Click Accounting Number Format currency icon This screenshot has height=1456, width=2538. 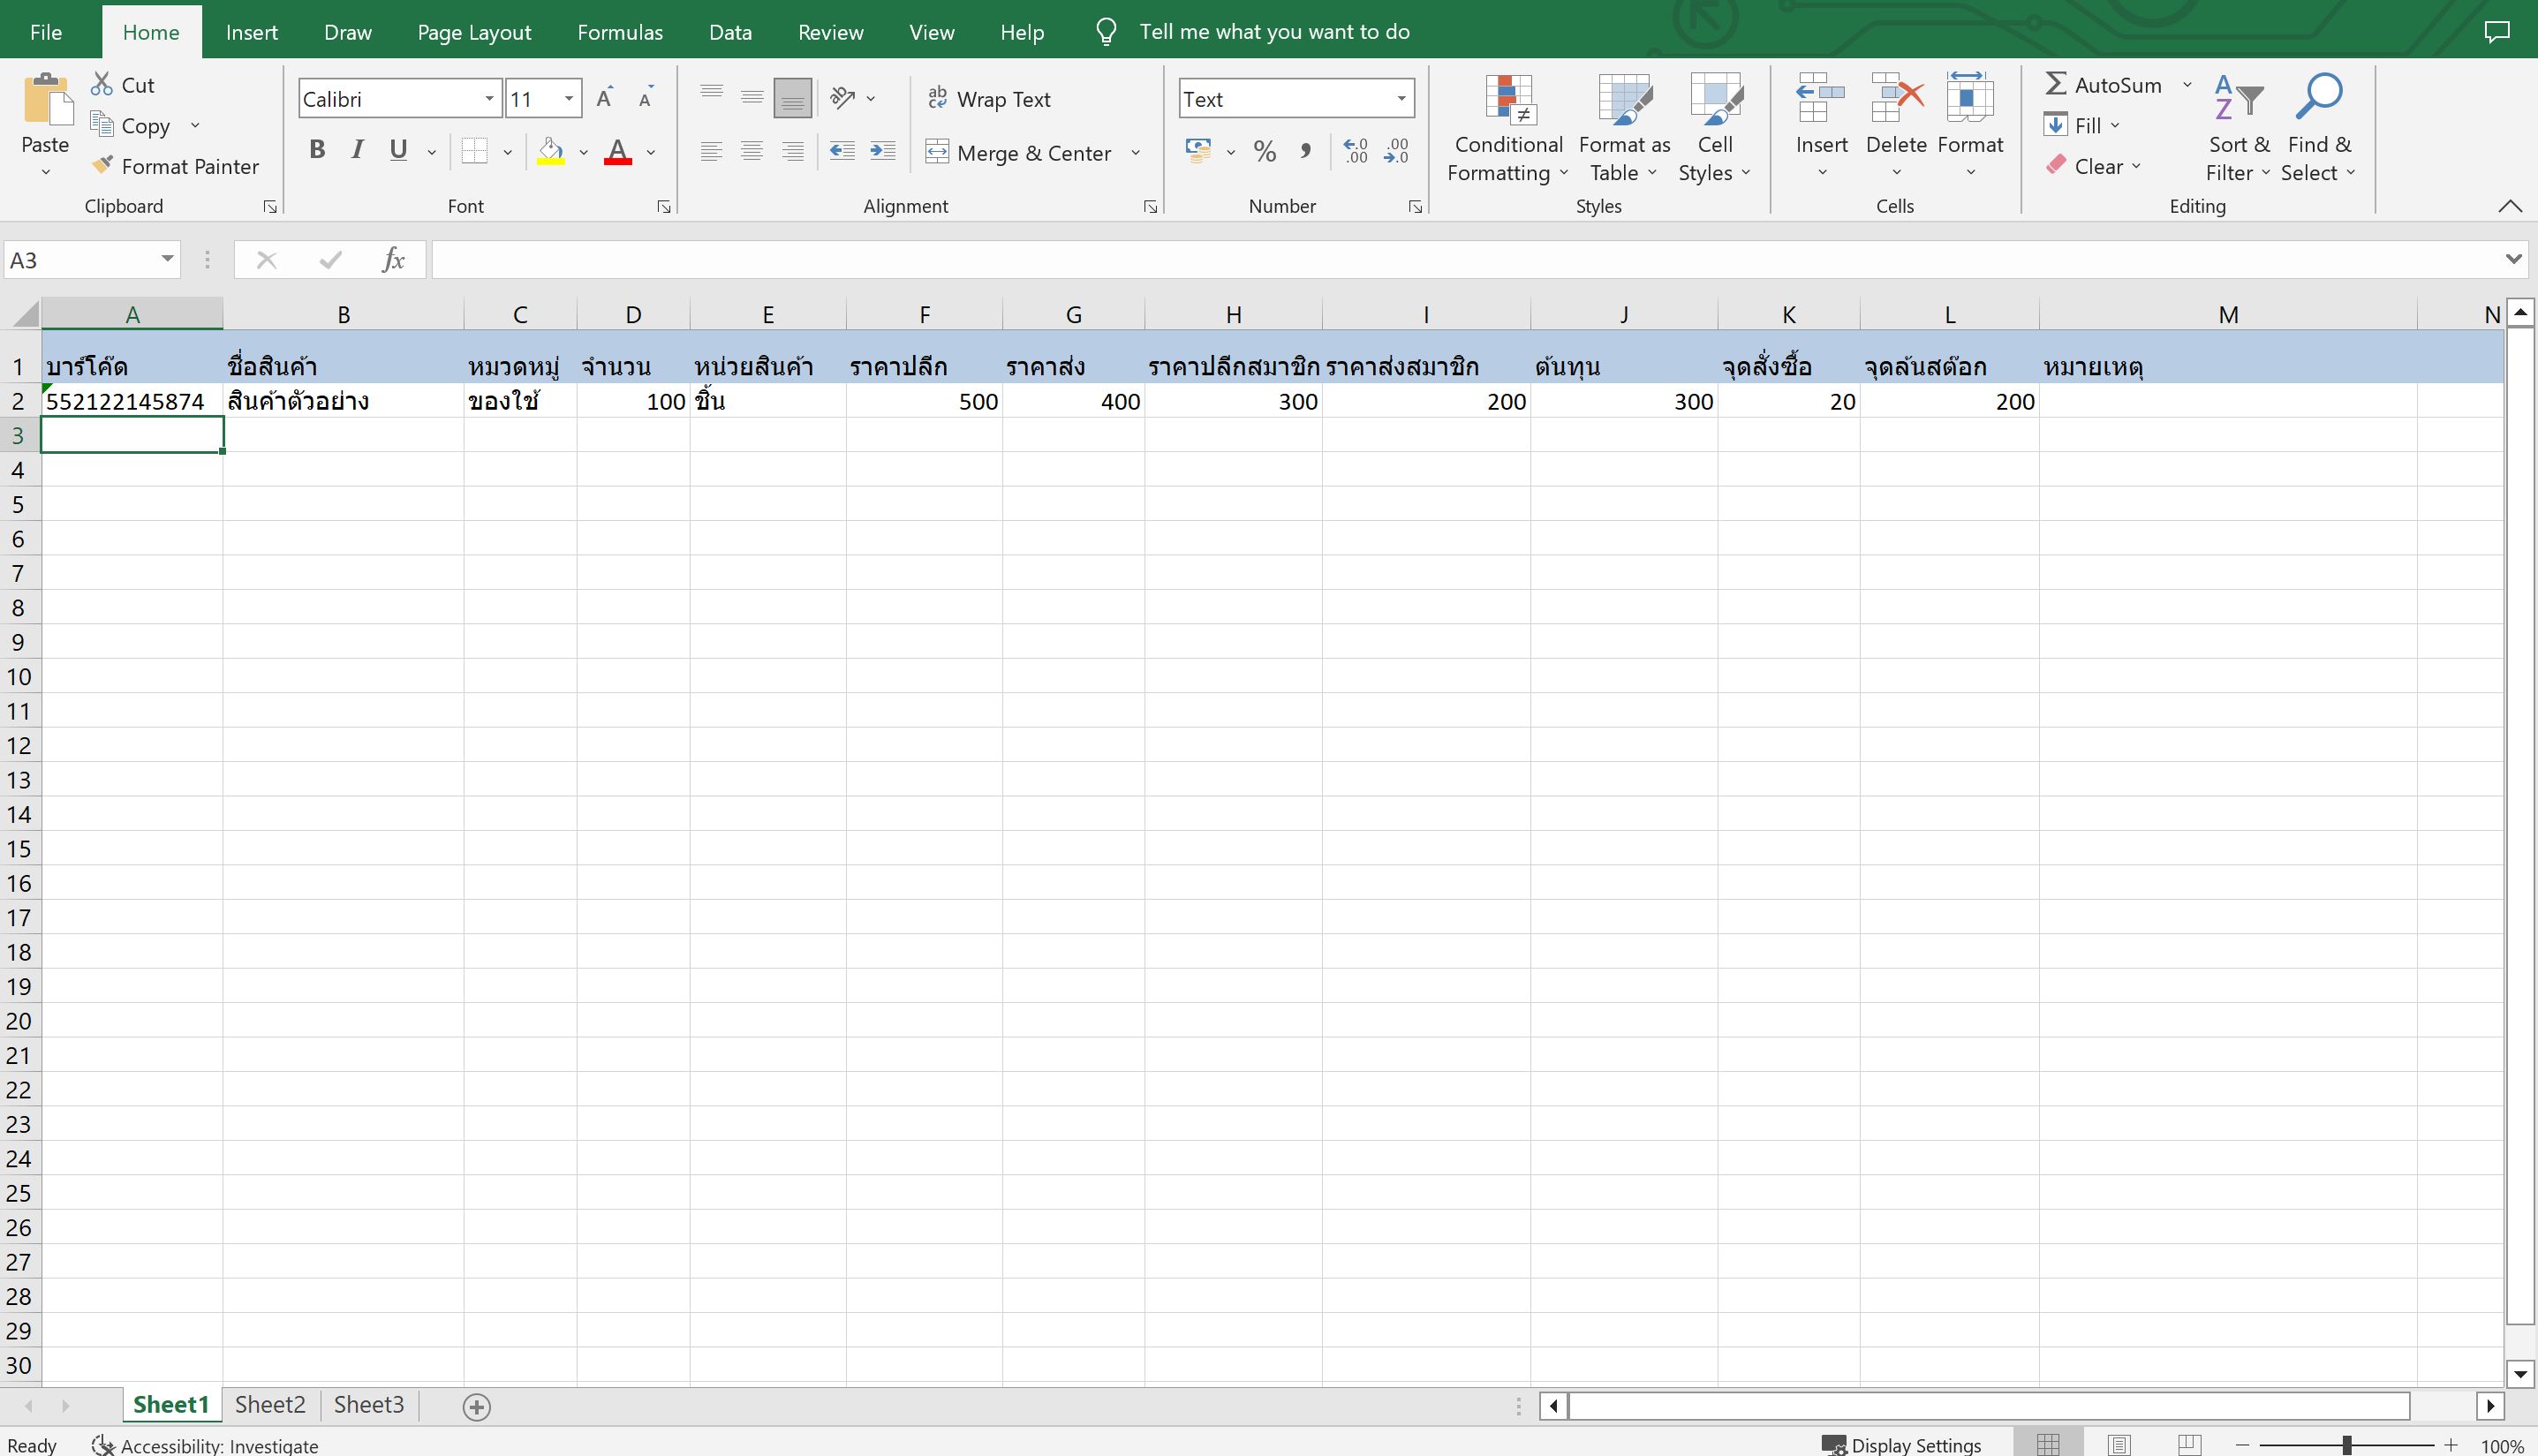1197,151
